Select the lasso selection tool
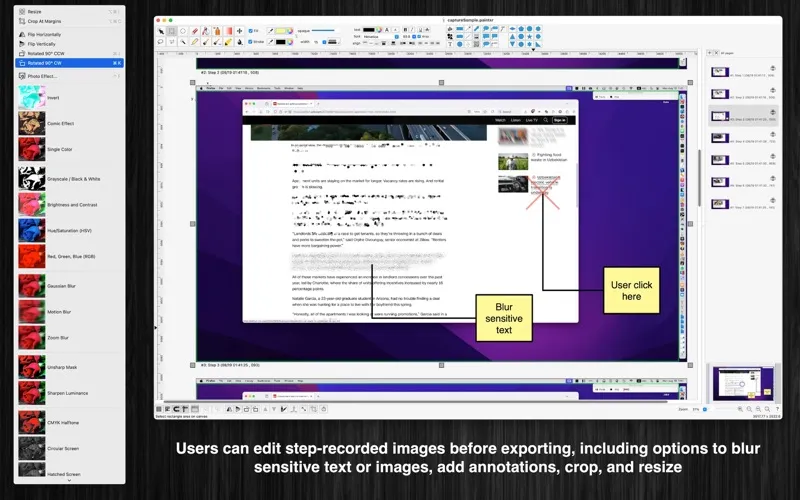Image resolution: width=800 pixels, height=500 pixels. point(161,42)
